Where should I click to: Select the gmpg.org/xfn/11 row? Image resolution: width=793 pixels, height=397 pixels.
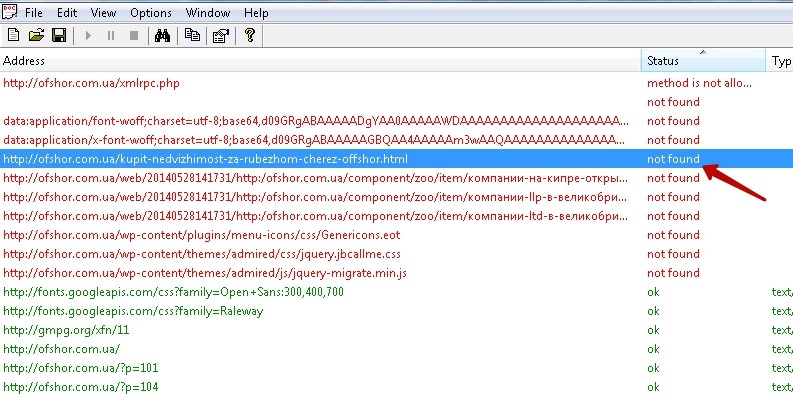coord(396,330)
